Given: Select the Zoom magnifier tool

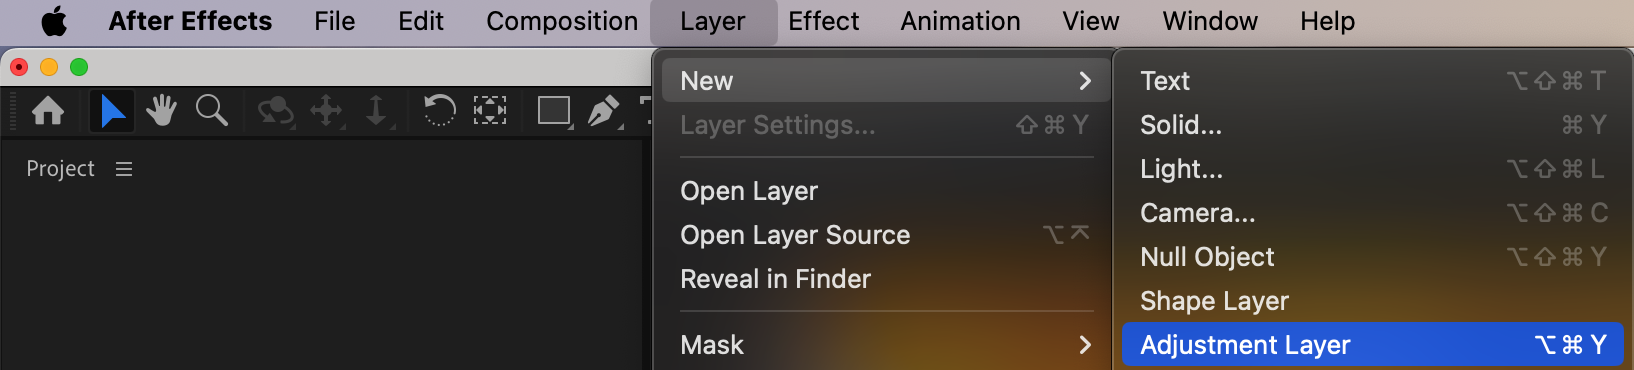Looking at the screenshot, I should [x=211, y=110].
